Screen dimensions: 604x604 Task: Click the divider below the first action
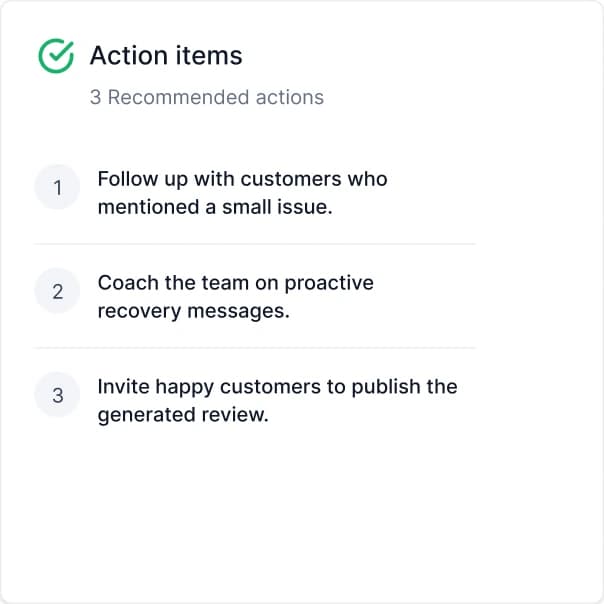point(255,244)
